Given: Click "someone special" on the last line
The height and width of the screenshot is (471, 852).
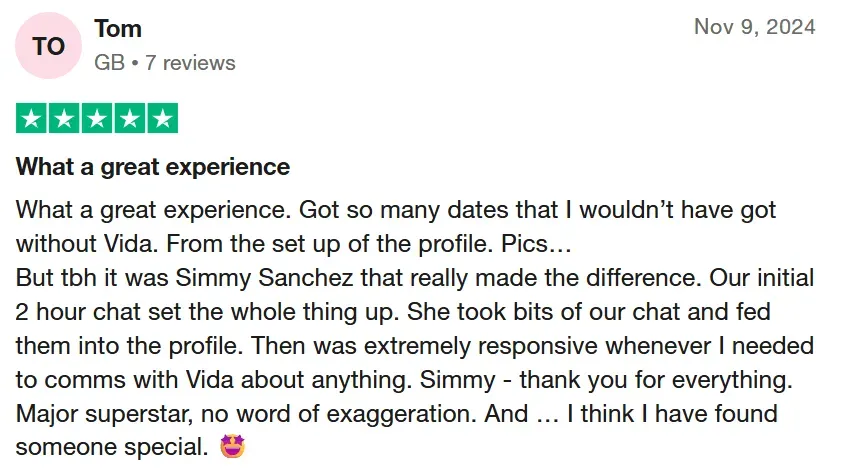Looking at the screenshot, I should [109, 446].
